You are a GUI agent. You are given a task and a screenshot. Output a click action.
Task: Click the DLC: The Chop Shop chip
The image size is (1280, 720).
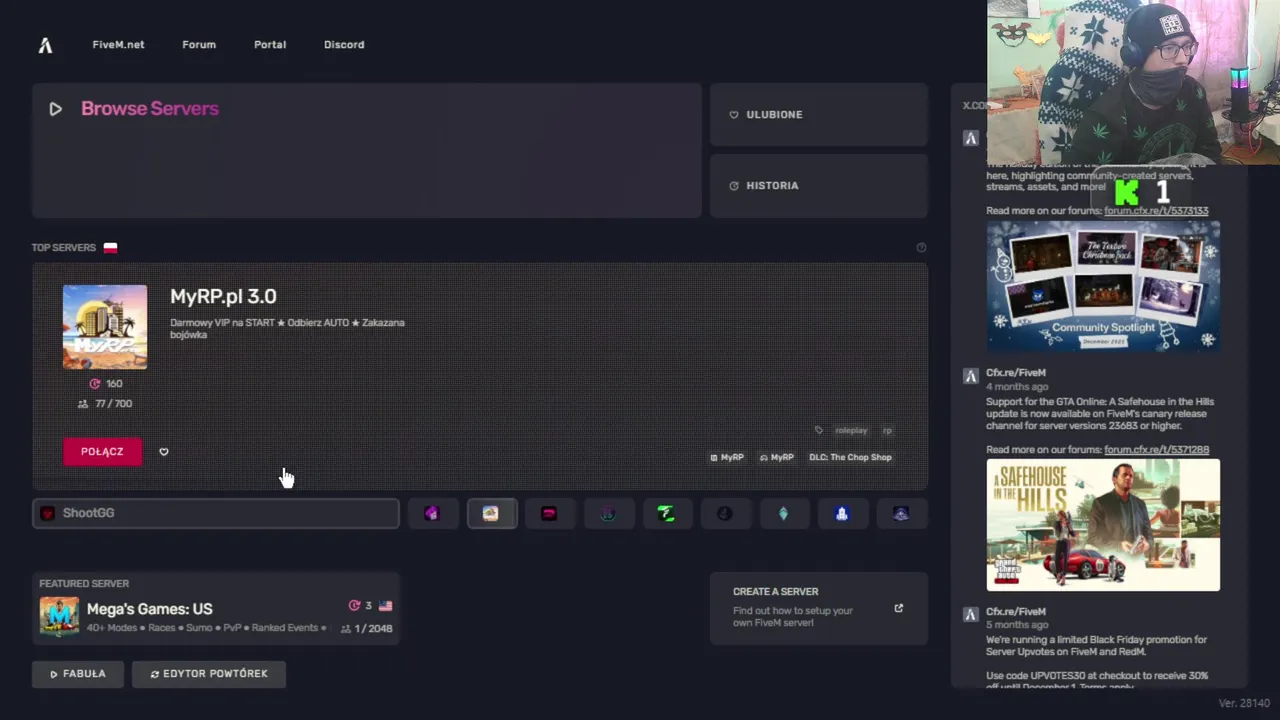(x=850, y=458)
